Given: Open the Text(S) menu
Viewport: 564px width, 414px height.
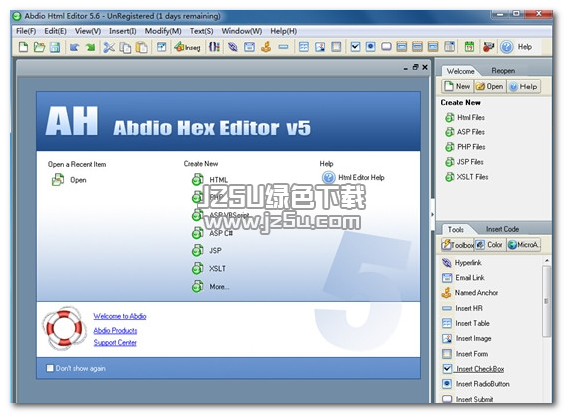Looking at the screenshot, I should point(201,31).
